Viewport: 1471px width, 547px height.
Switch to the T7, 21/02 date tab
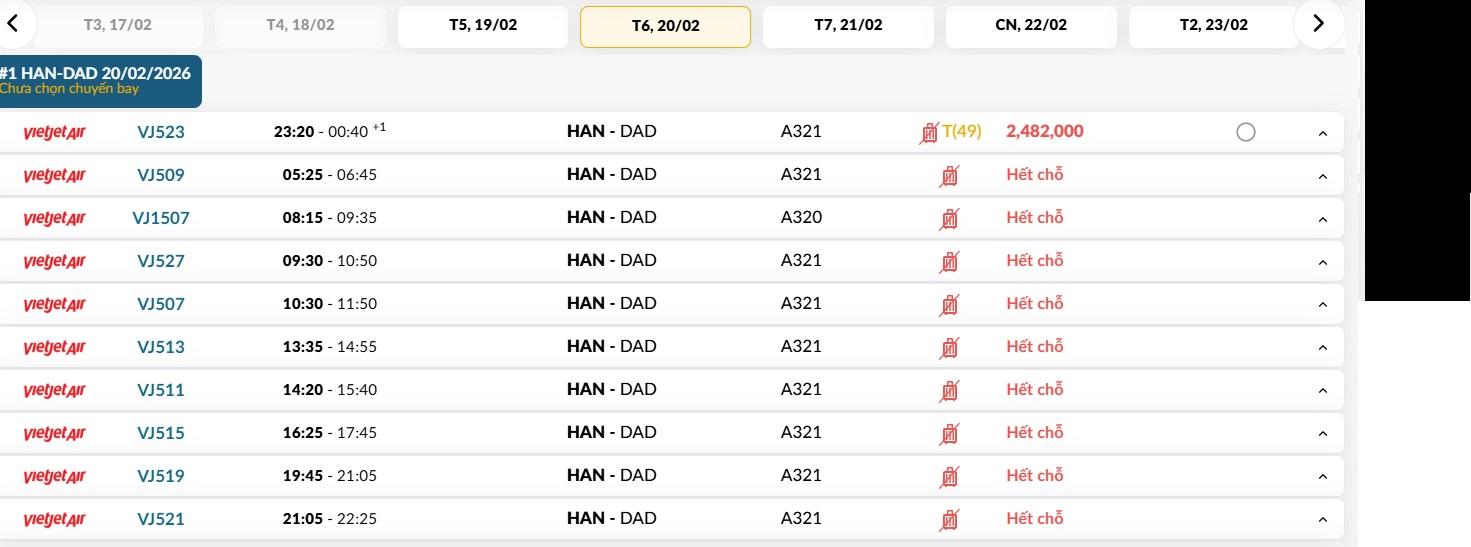[x=848, y=26]
